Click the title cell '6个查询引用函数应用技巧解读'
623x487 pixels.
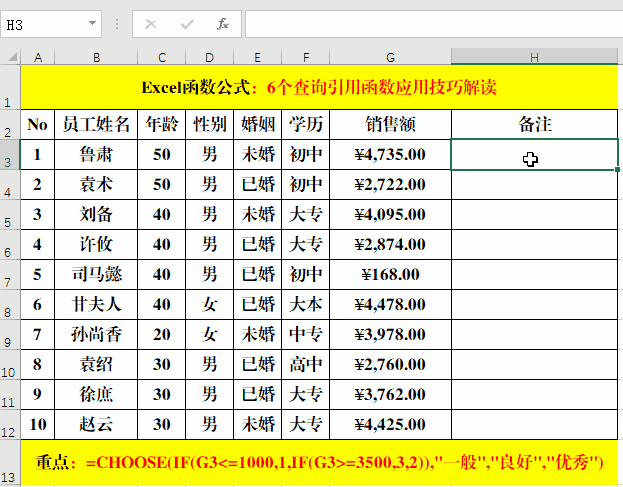pyautogui.click(x=319, y=87)
